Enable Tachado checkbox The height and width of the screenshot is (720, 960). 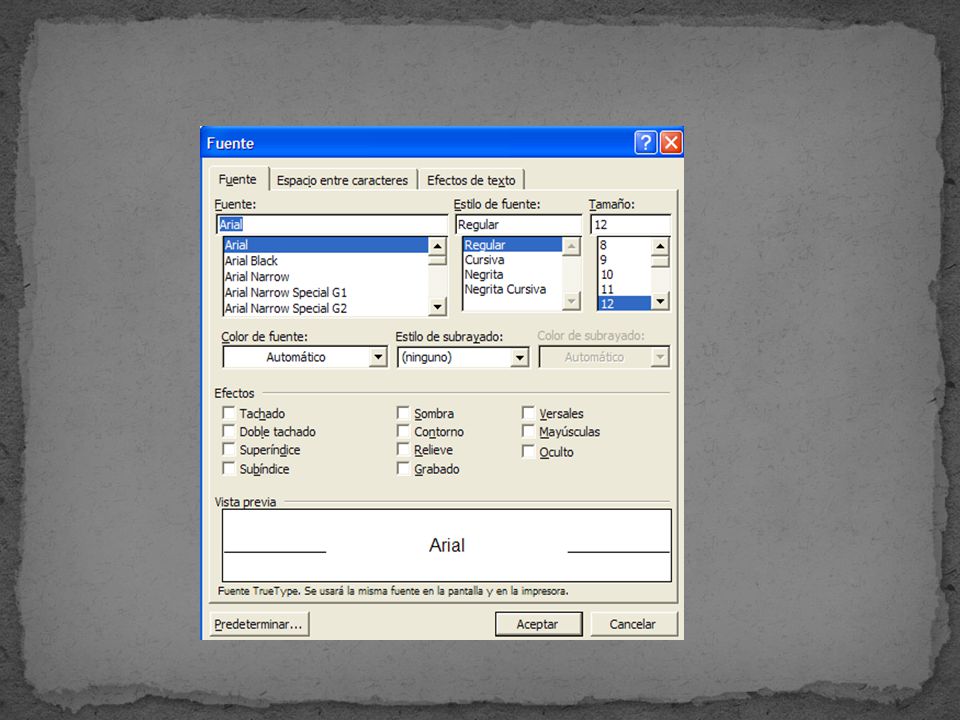228,413
